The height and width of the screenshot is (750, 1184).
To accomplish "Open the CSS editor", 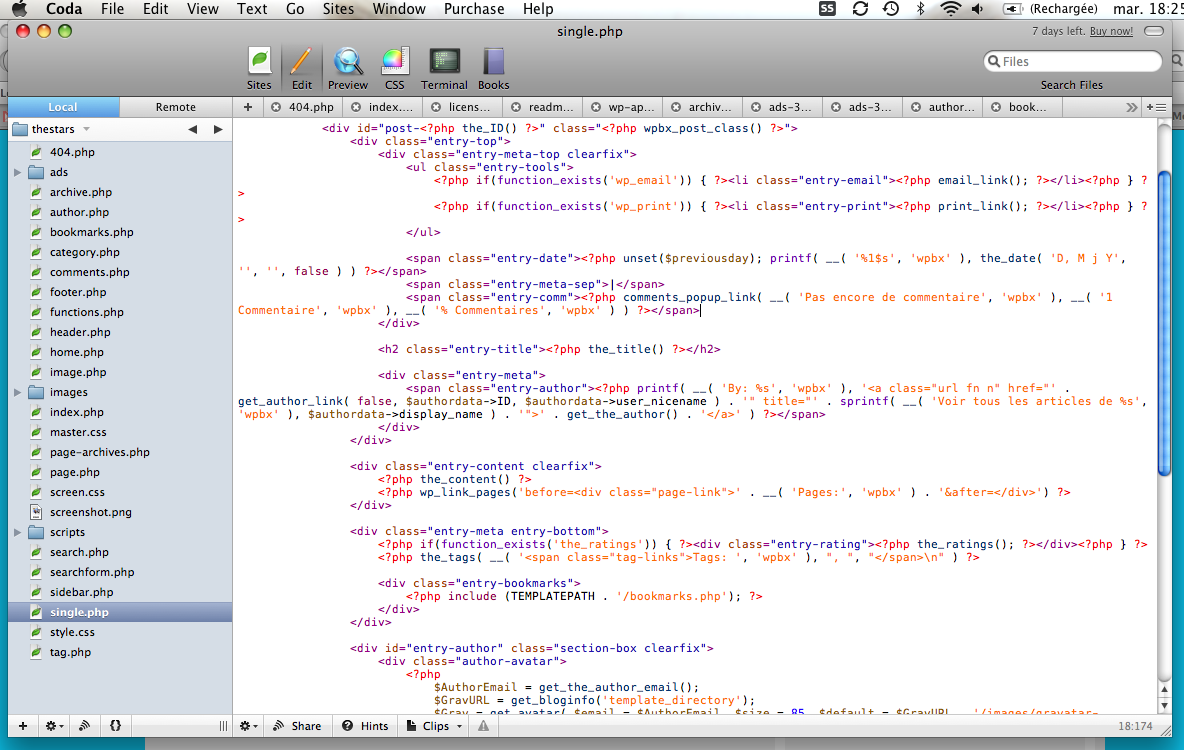I will (395, 68).
